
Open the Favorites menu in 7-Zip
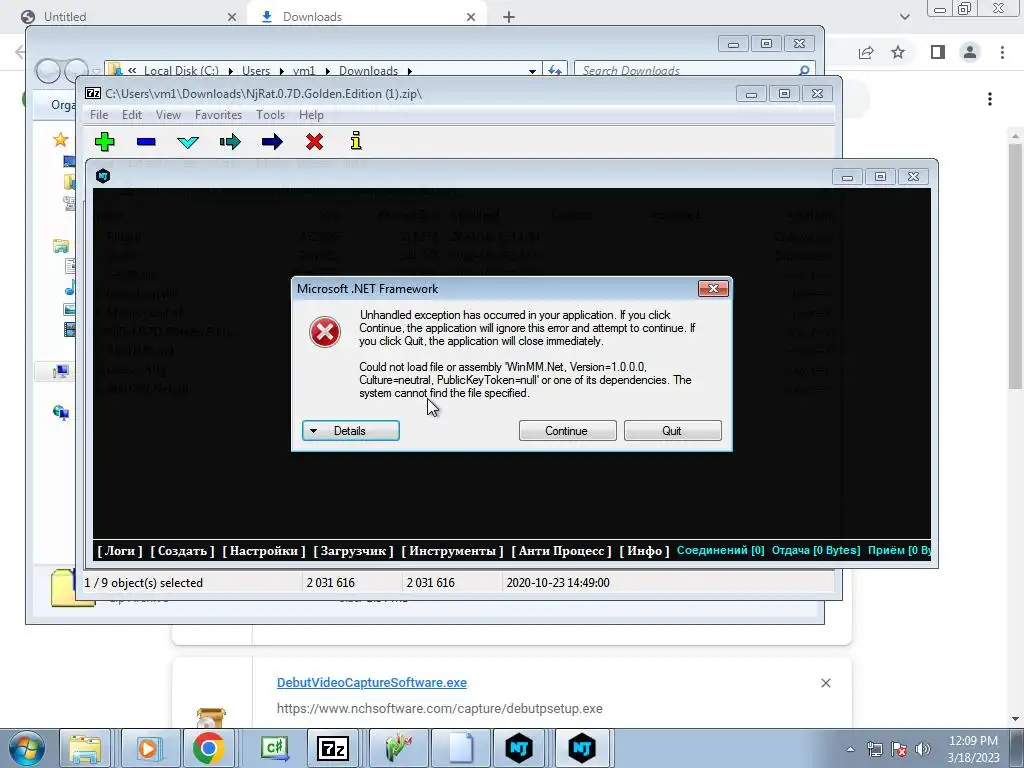(x=218, y=115)
